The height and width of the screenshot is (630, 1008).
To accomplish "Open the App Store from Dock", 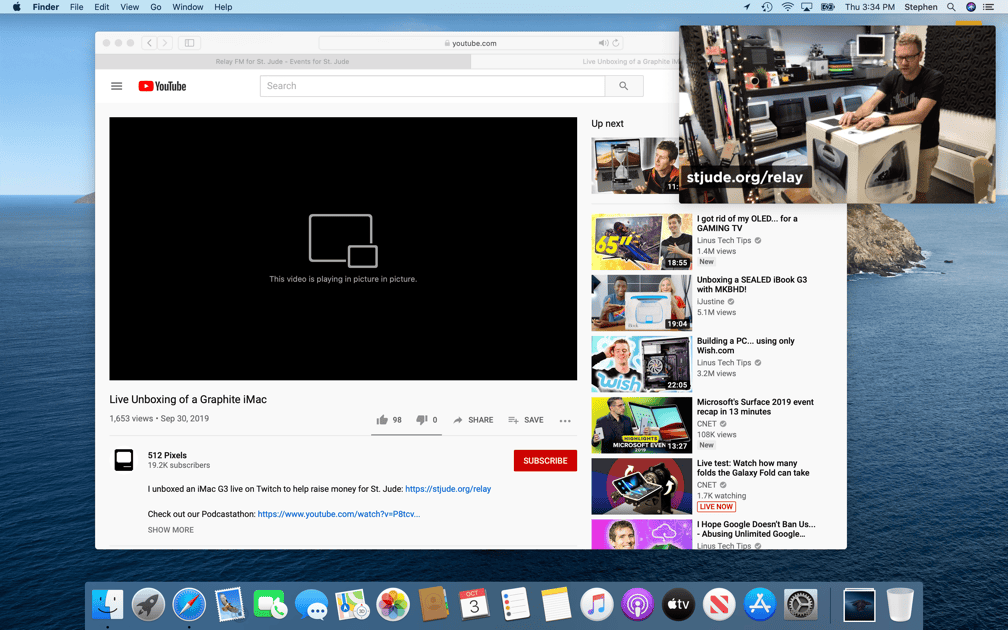I will point(760,605).
